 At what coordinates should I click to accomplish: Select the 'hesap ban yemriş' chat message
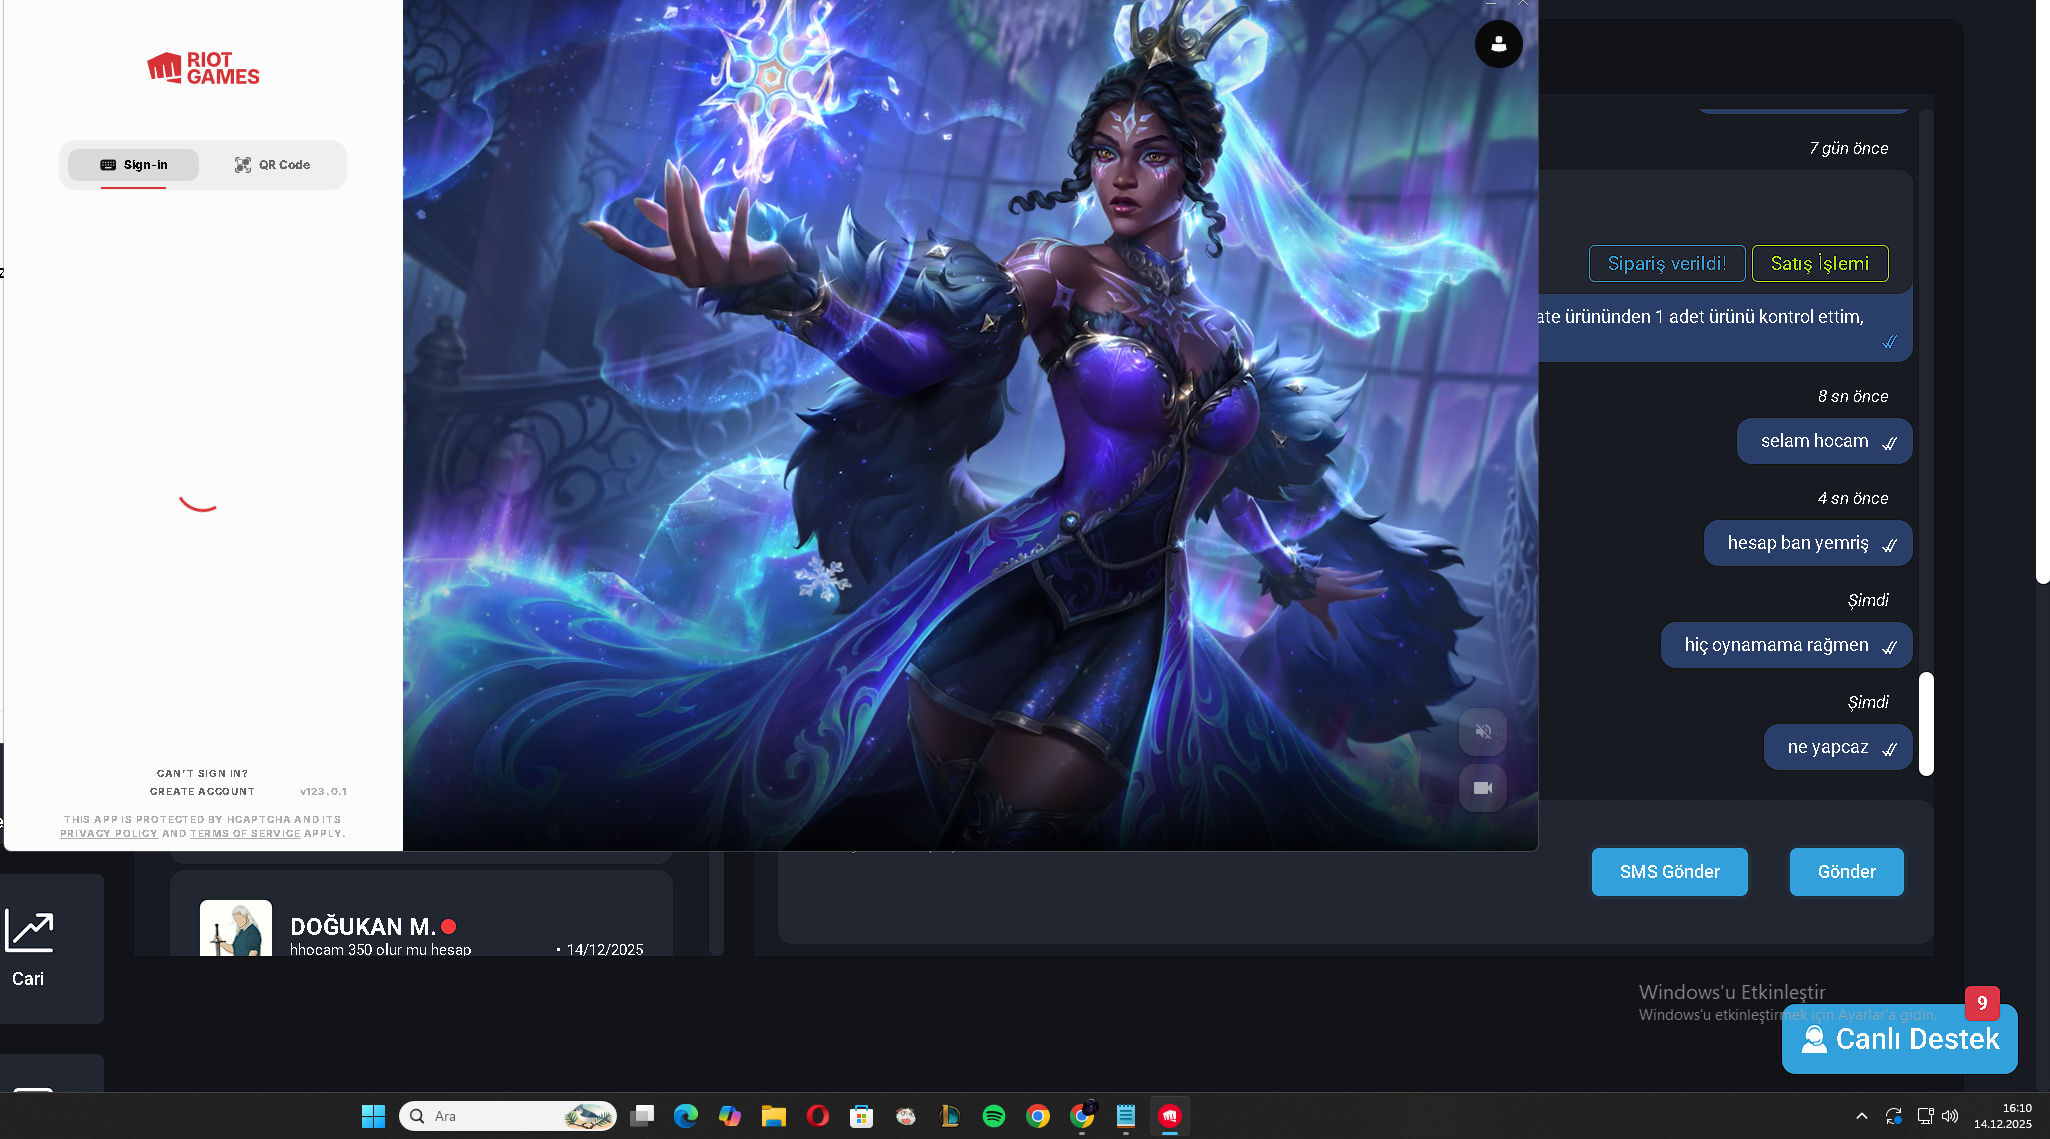pyautogui.click(x=1808, y=543)
